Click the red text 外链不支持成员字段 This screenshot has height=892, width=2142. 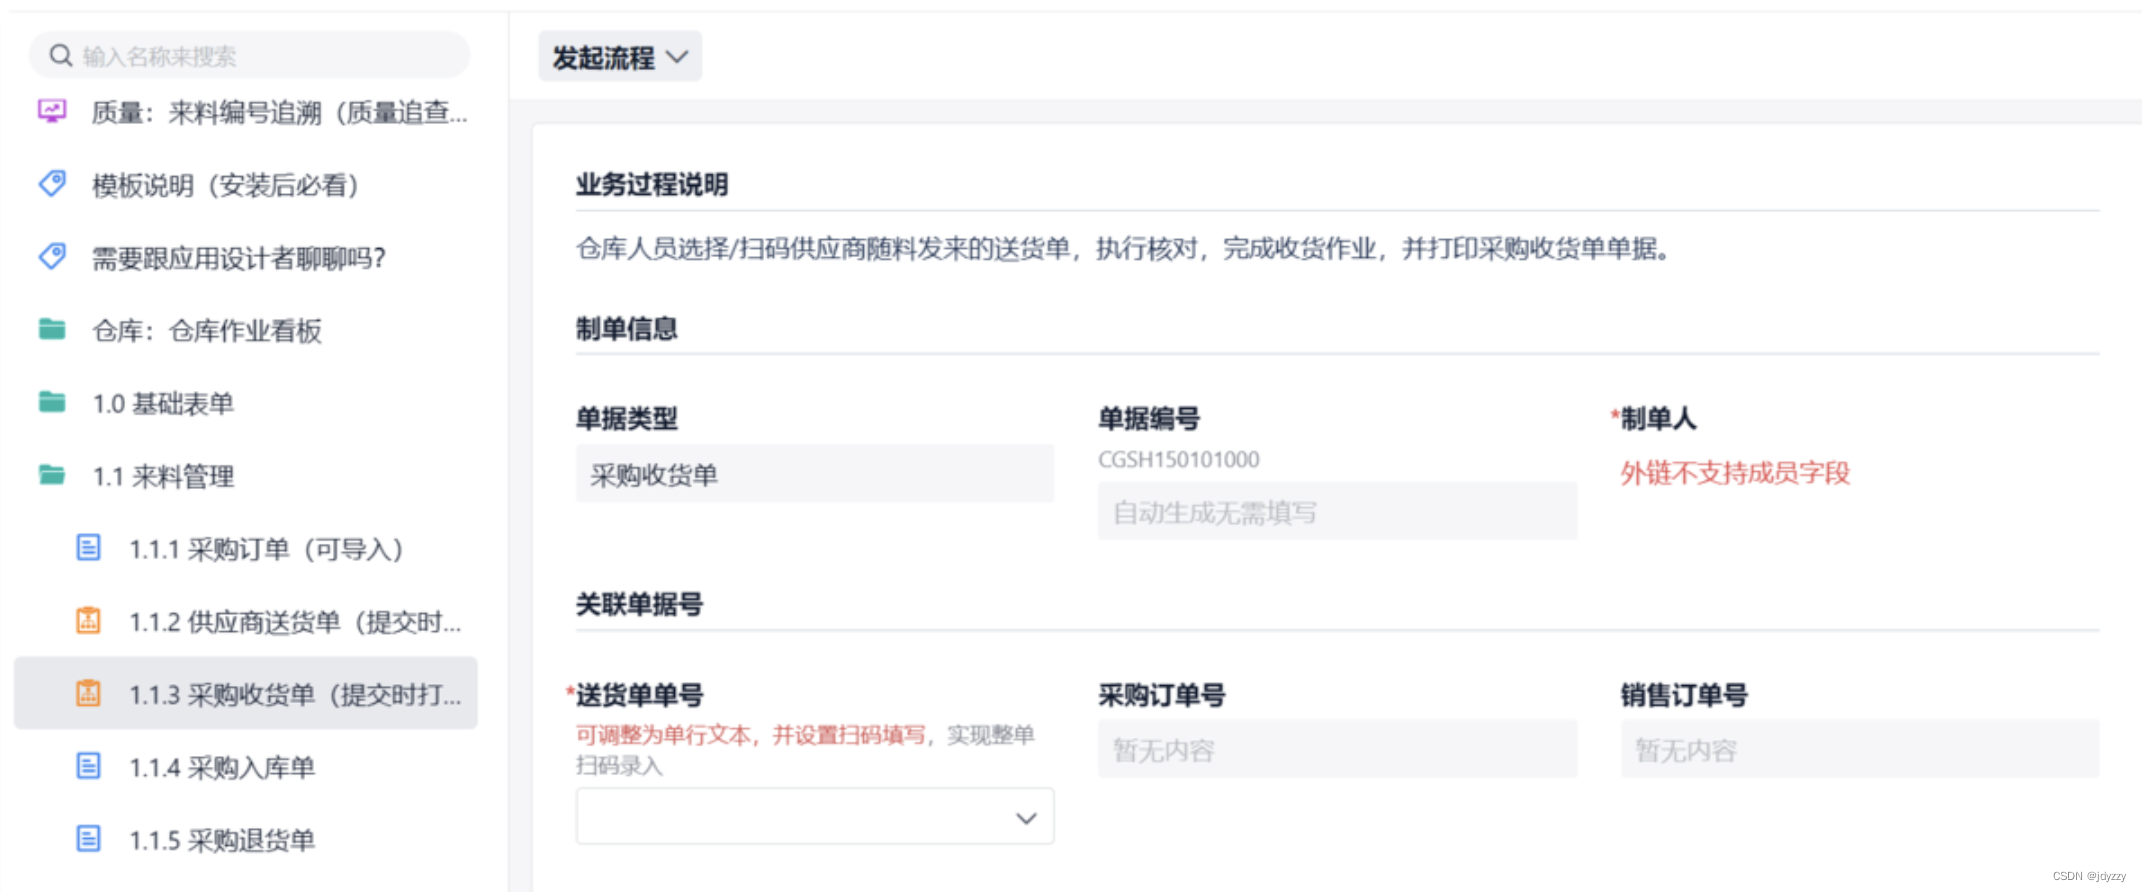1735,473
